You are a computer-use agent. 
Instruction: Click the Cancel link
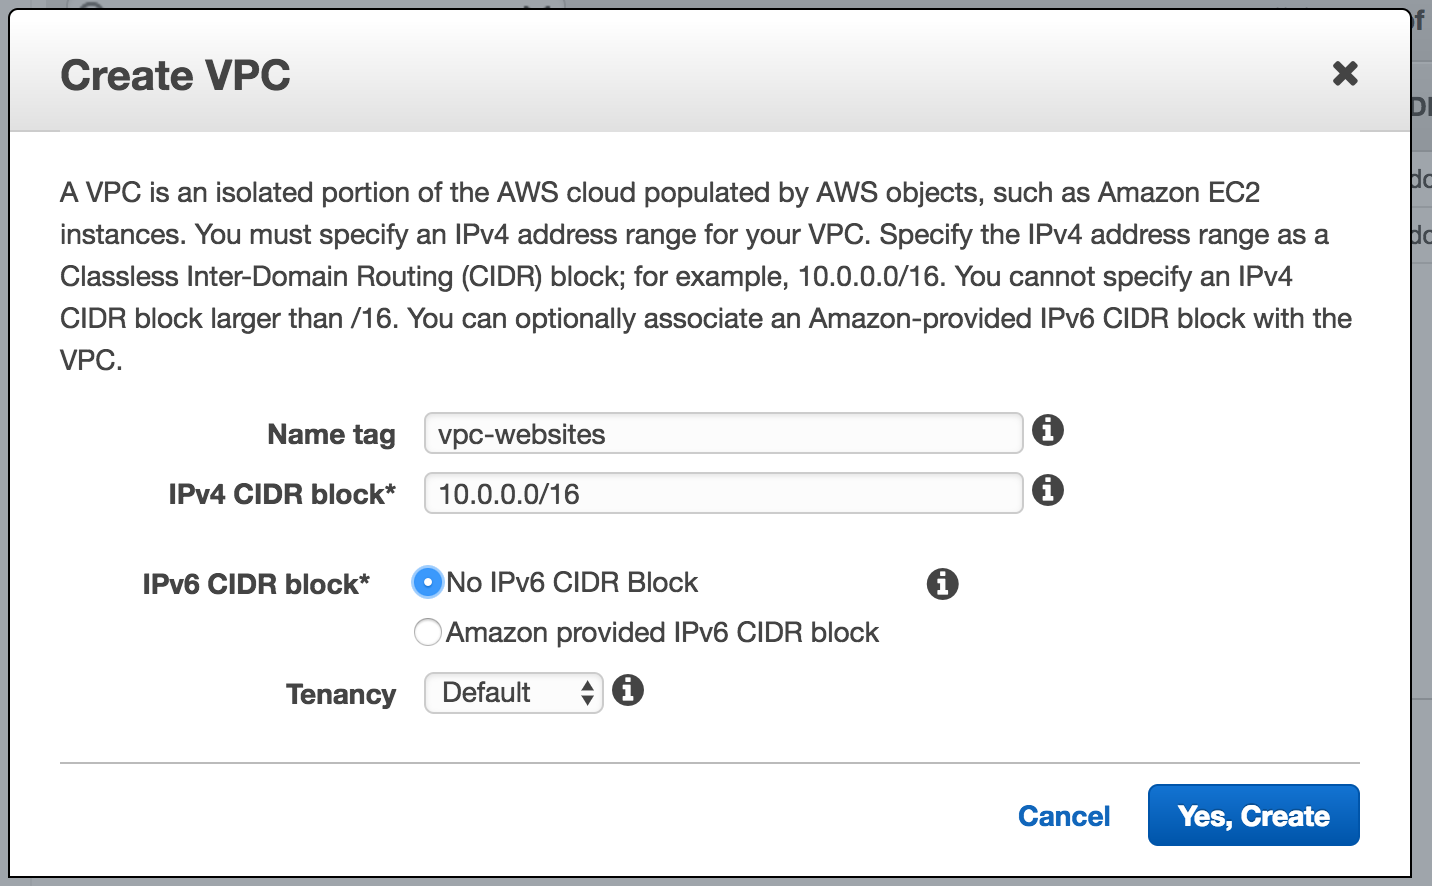pos(1063,816)
